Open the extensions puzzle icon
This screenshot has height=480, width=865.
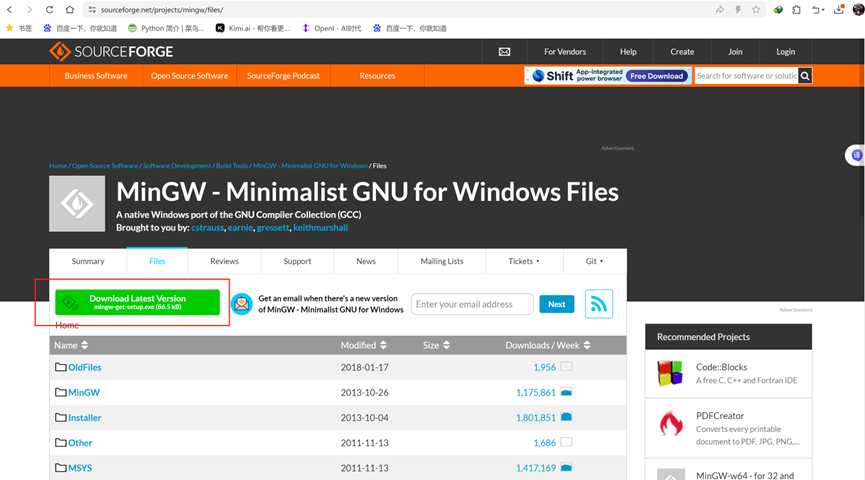[x=797, y=9]
